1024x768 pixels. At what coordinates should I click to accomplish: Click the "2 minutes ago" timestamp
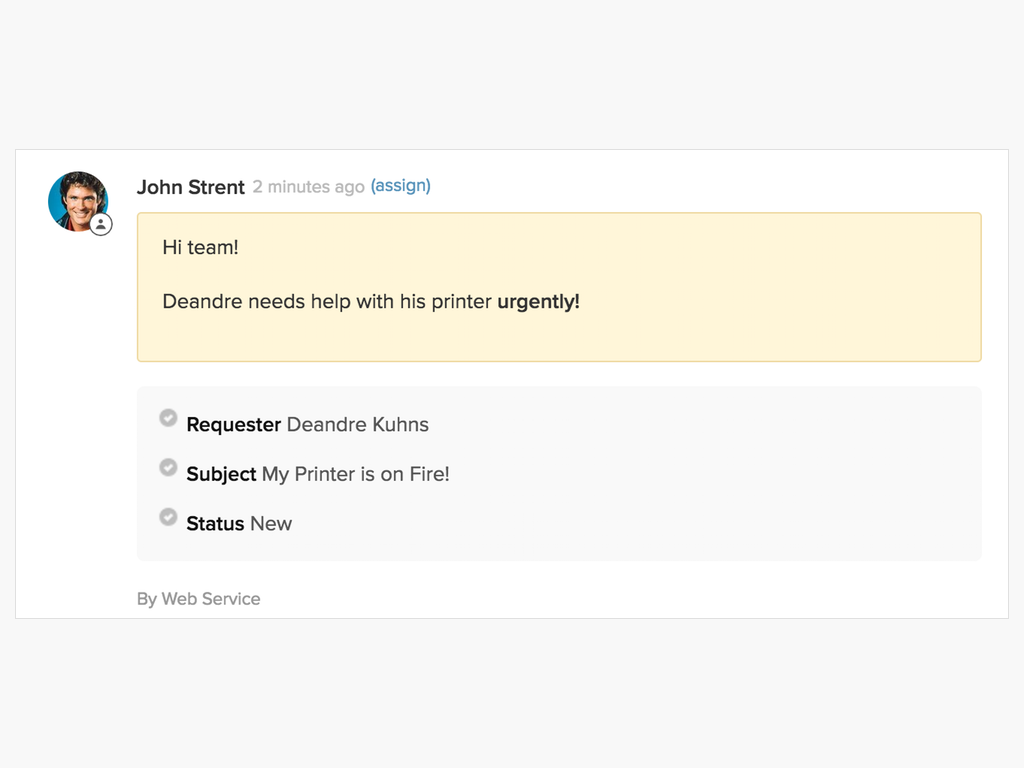click(x=308, y=187)
